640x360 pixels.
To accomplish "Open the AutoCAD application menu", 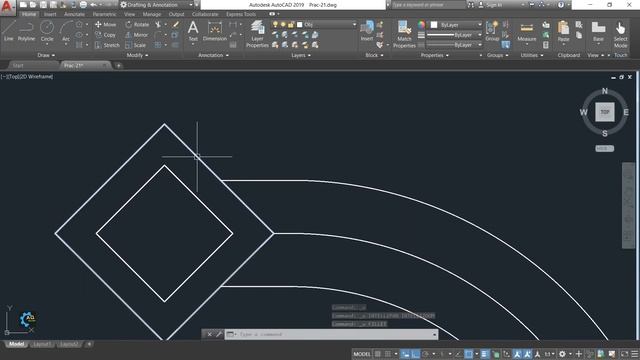I will click(x=7, y=7).
